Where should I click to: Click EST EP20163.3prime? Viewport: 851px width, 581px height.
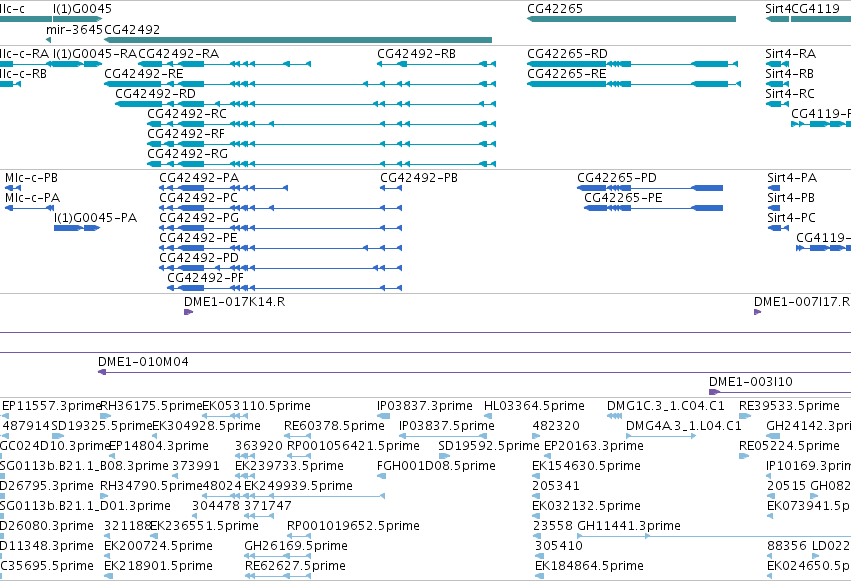point(548,456)
